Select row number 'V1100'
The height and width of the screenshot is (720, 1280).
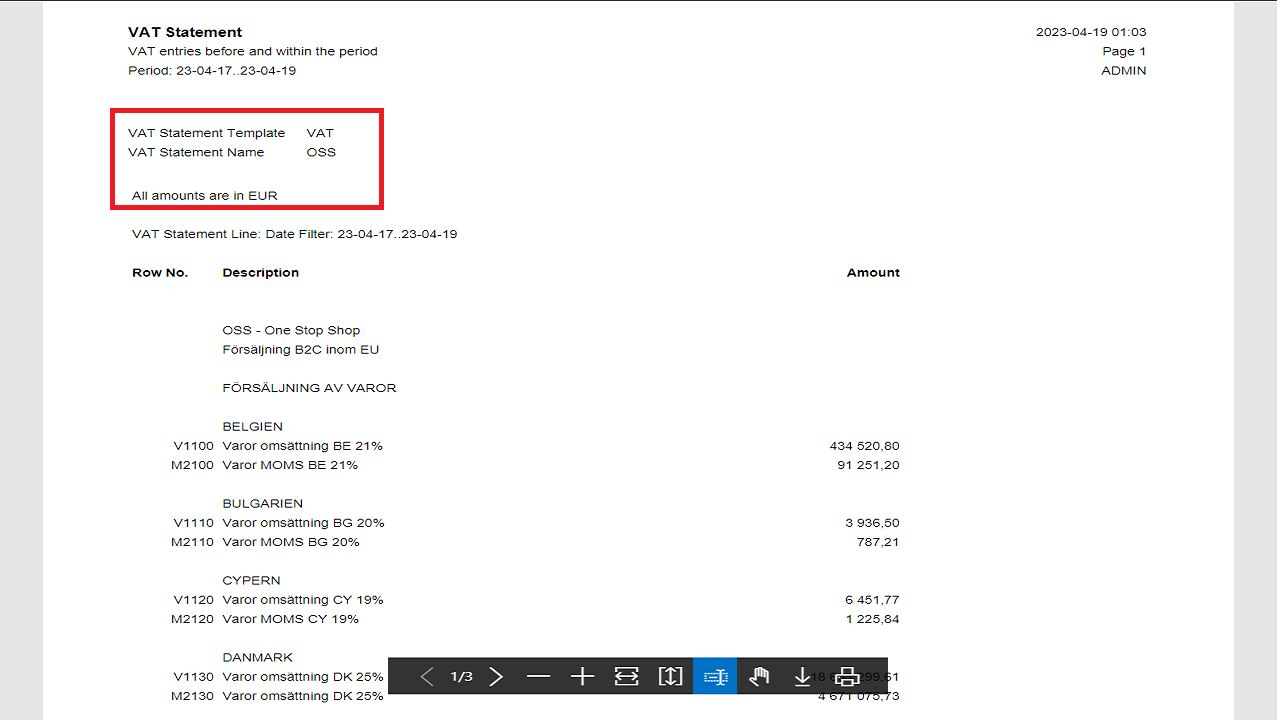coord(194,446)
